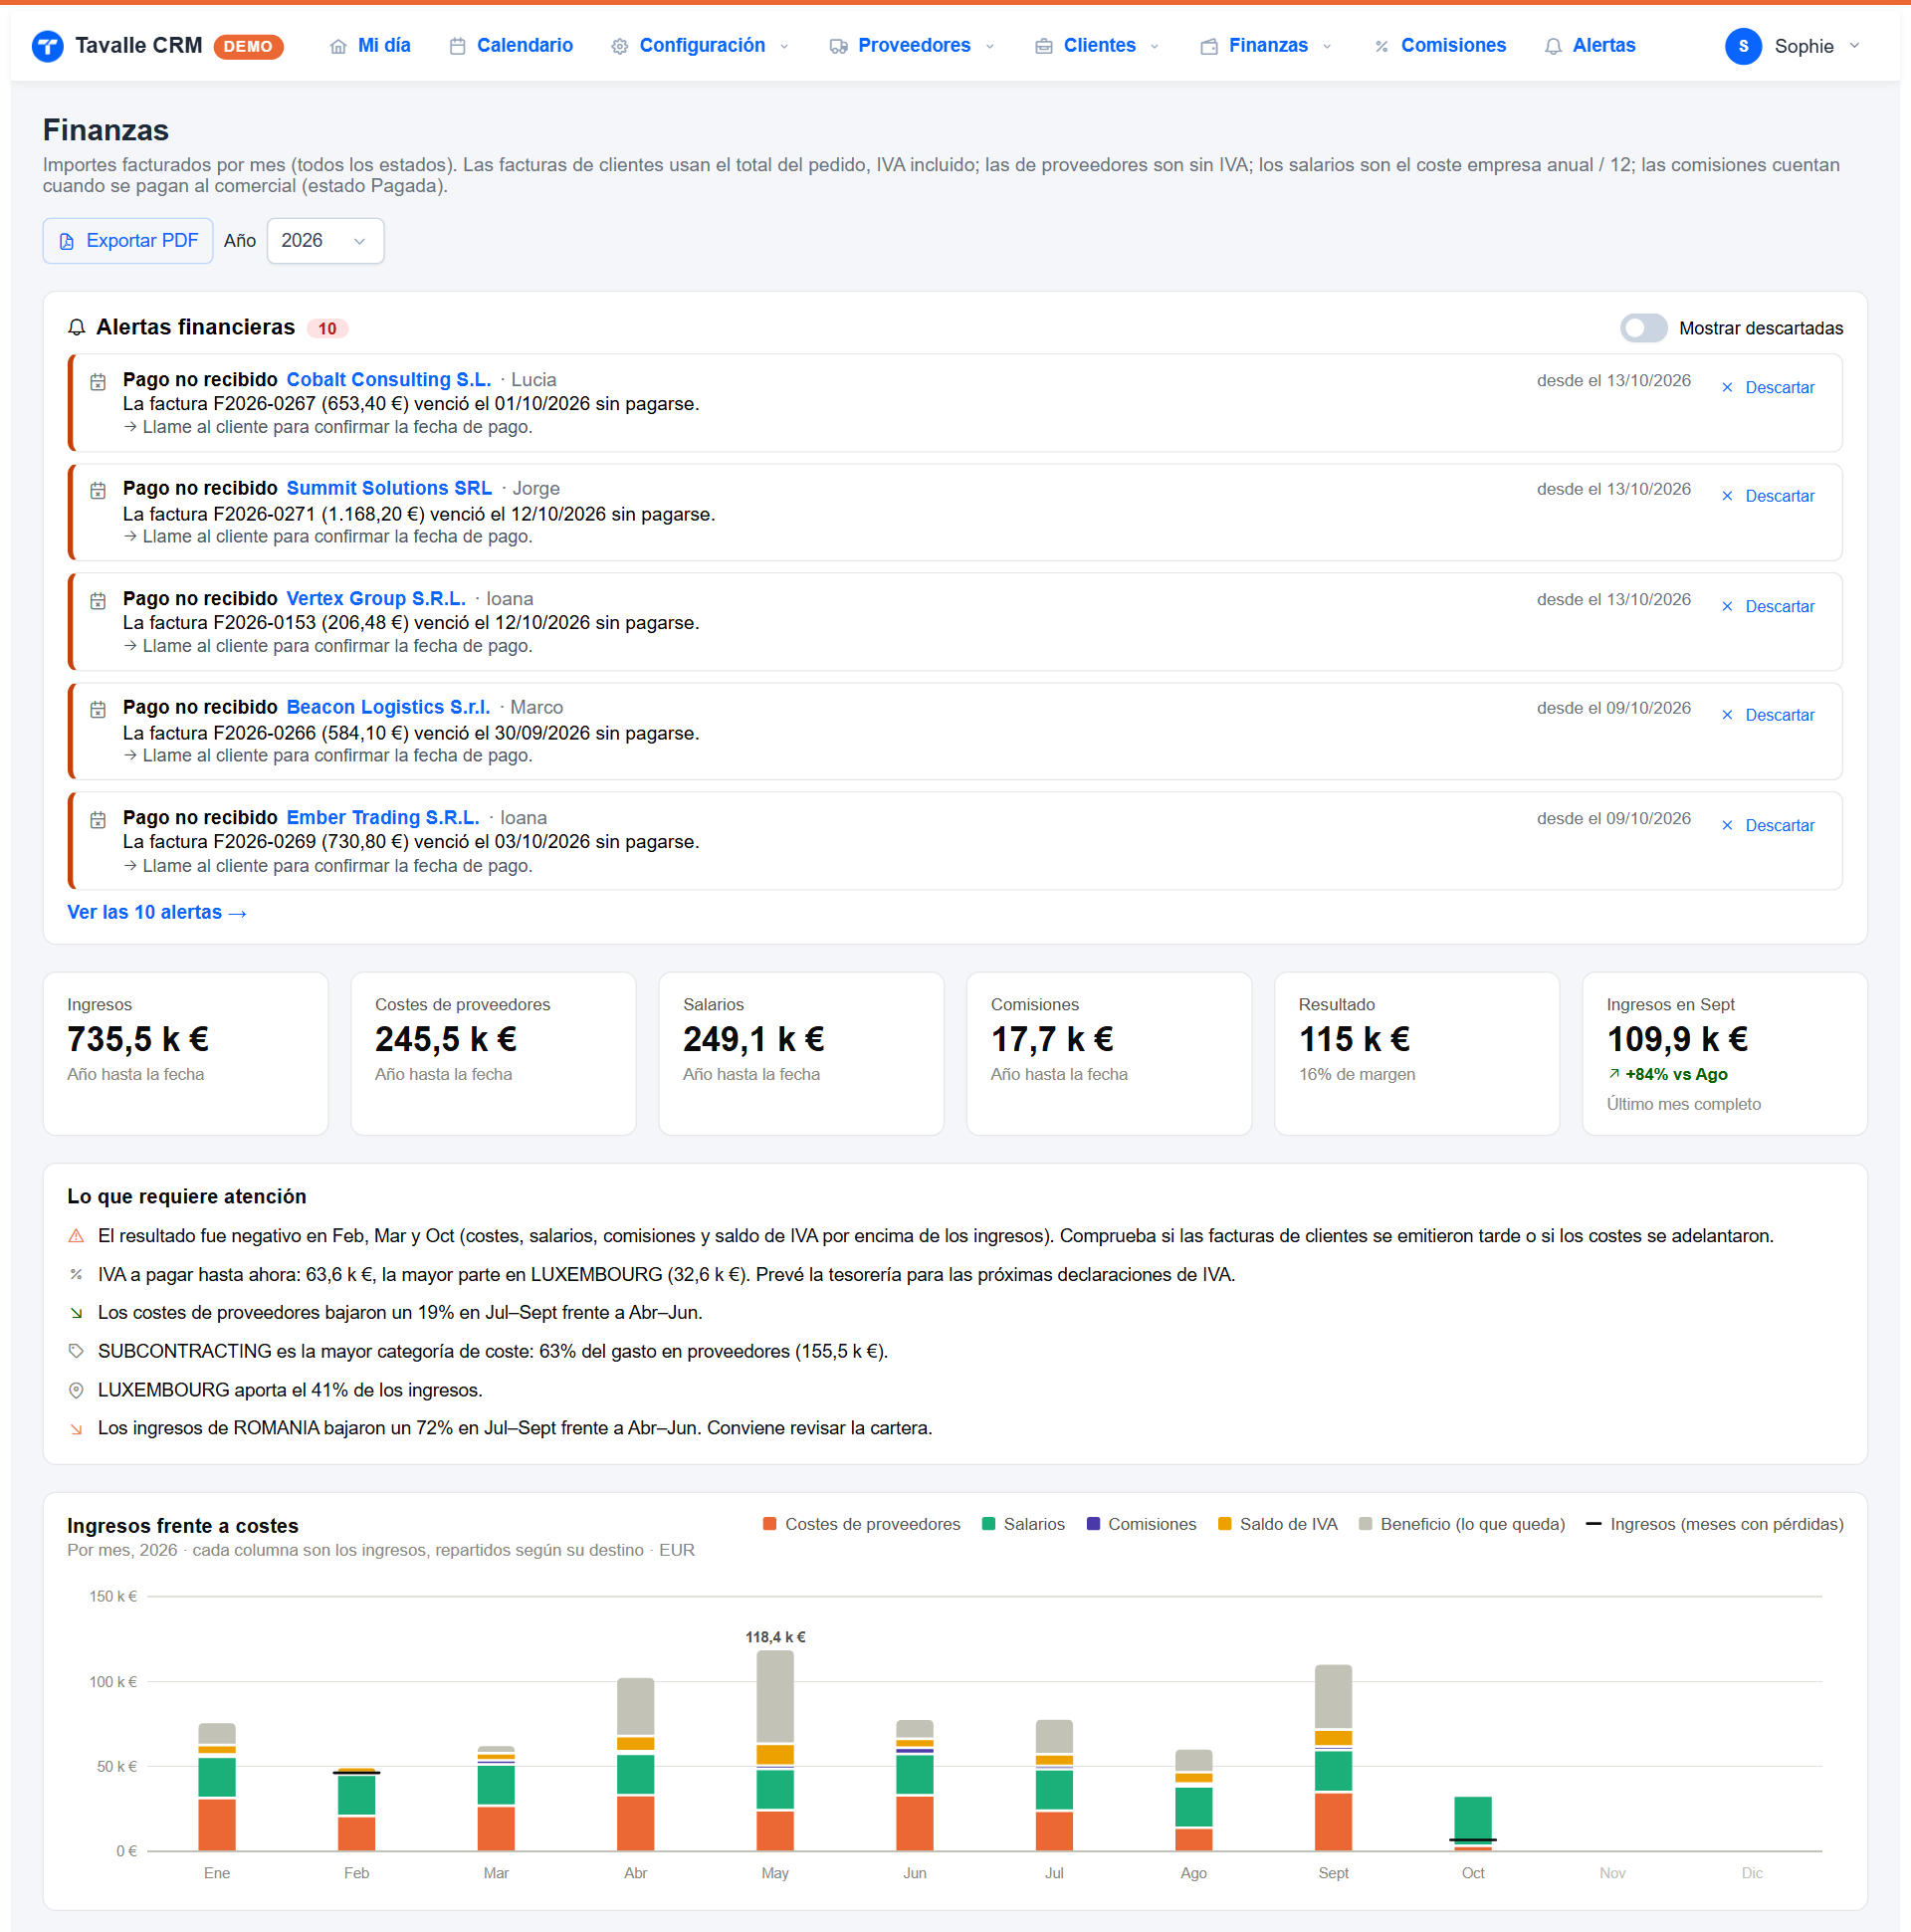Open Ver las 10 alertas link

pyautogui.click(x=157, y=912)
